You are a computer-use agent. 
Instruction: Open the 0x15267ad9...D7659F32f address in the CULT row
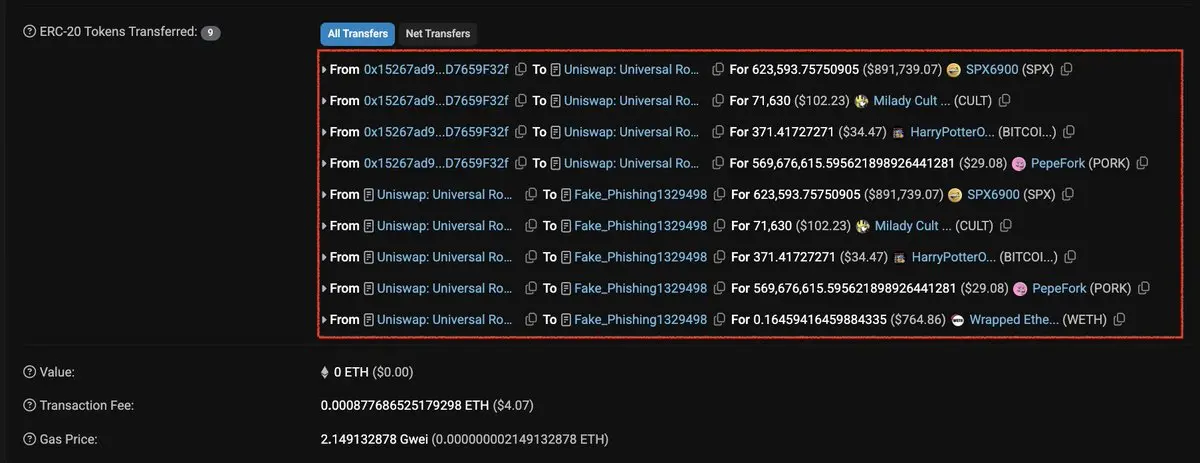(436, 101)
